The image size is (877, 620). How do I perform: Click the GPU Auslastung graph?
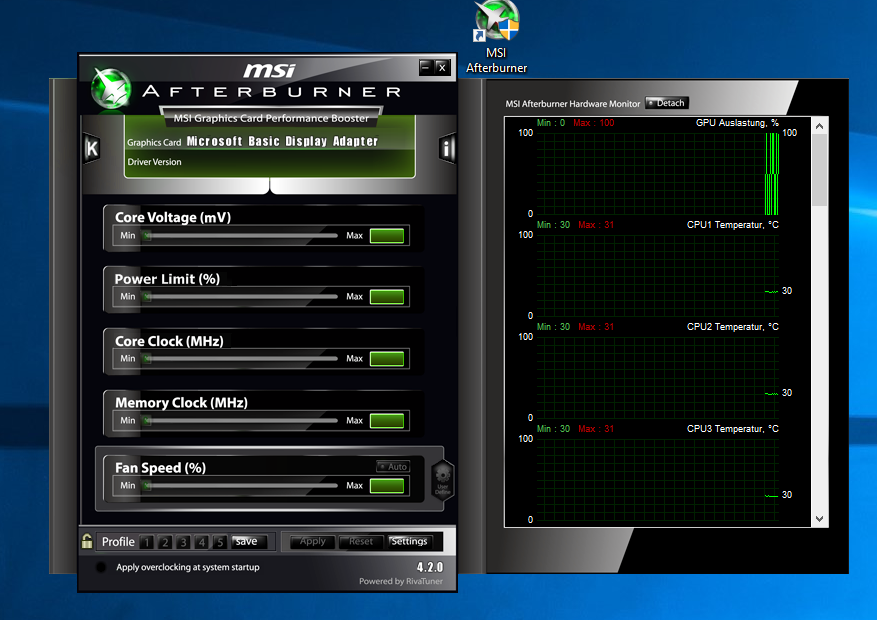point(658,173)
